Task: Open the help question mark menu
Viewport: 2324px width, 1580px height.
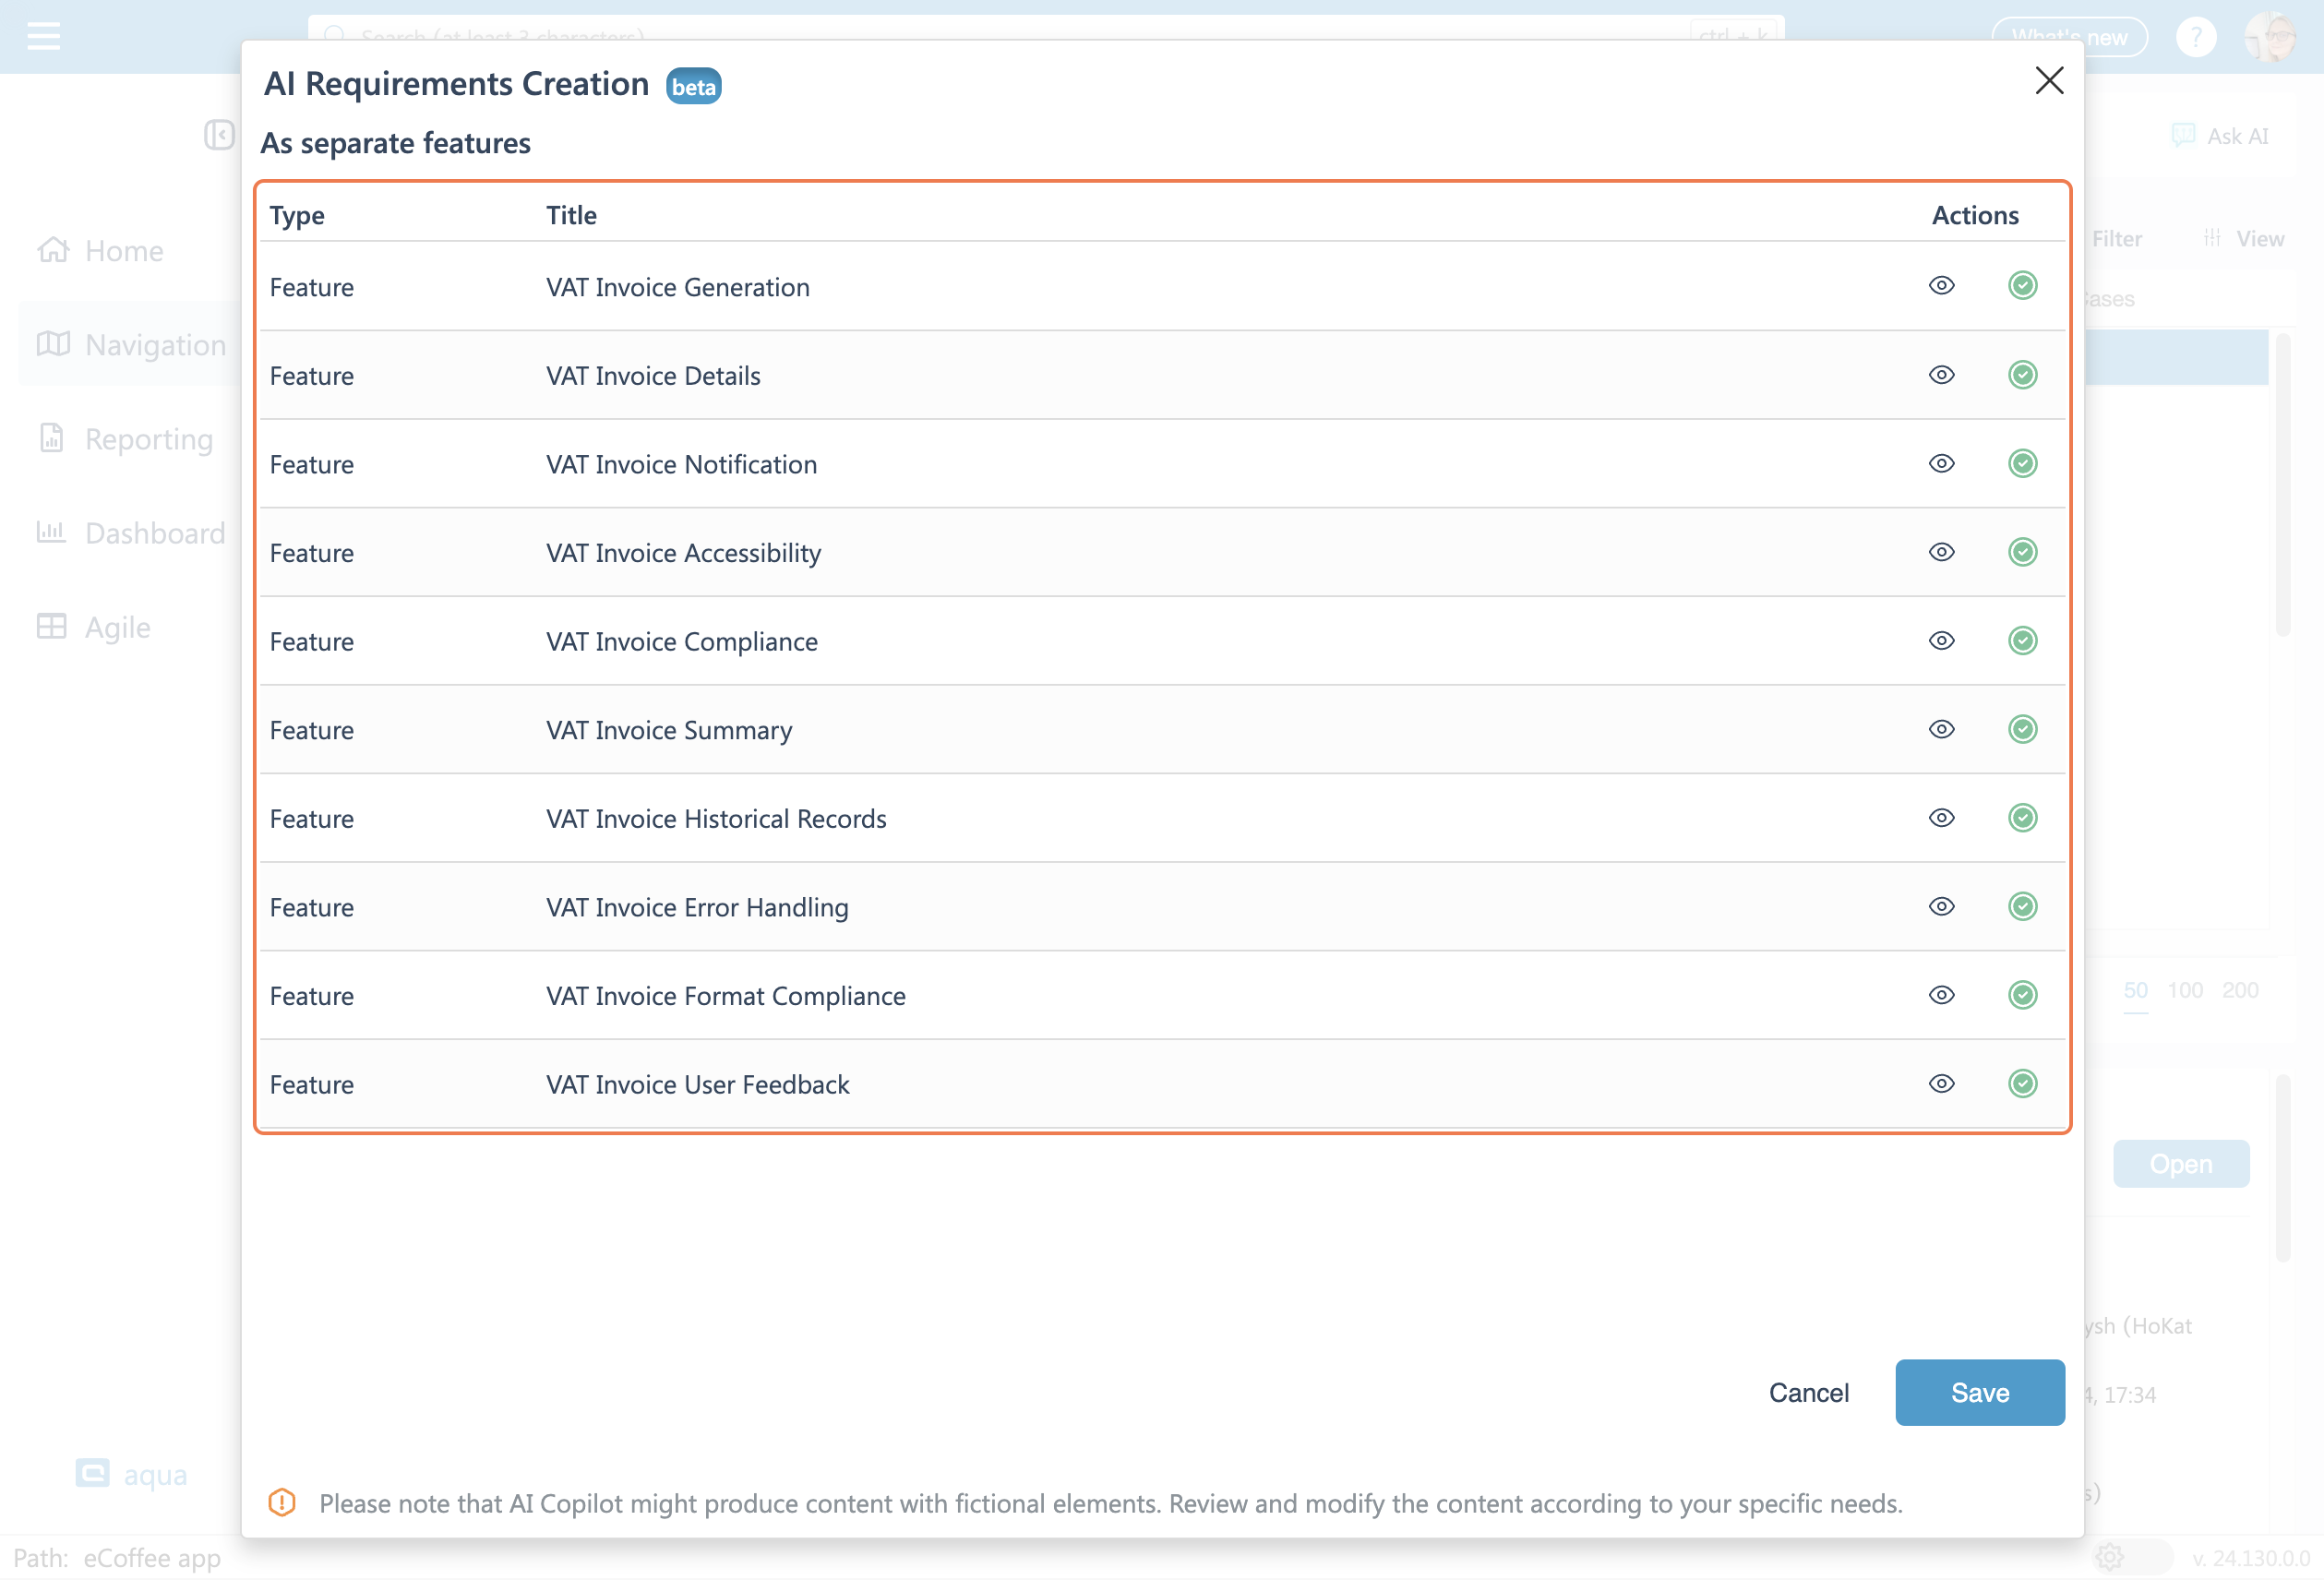Action: (2196, 37)
